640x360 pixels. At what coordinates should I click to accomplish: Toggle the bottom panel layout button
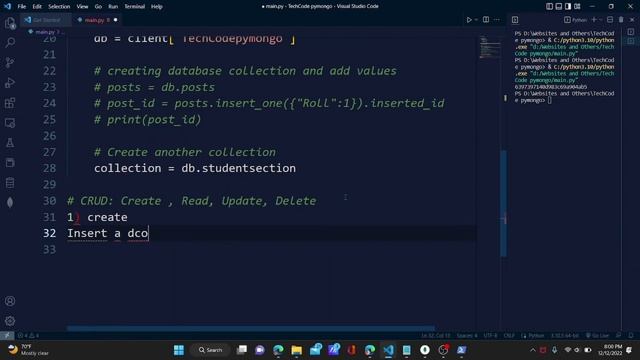(559, 7)
